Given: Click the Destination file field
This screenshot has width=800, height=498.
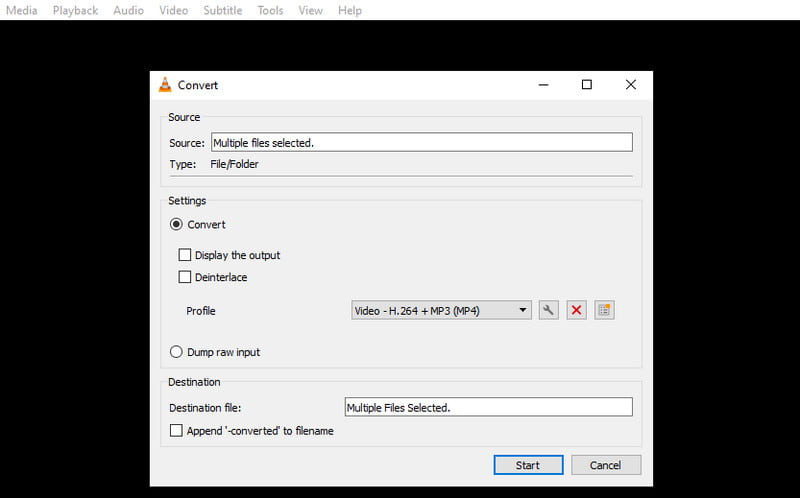Looking at the screenshot, I should (x=489, y=407).
